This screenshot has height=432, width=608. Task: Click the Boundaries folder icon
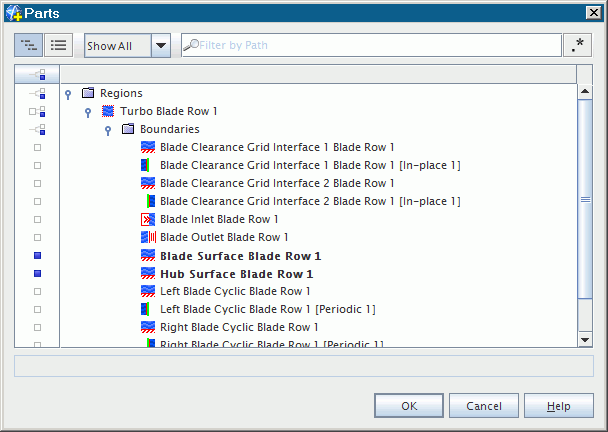[128, 129]
